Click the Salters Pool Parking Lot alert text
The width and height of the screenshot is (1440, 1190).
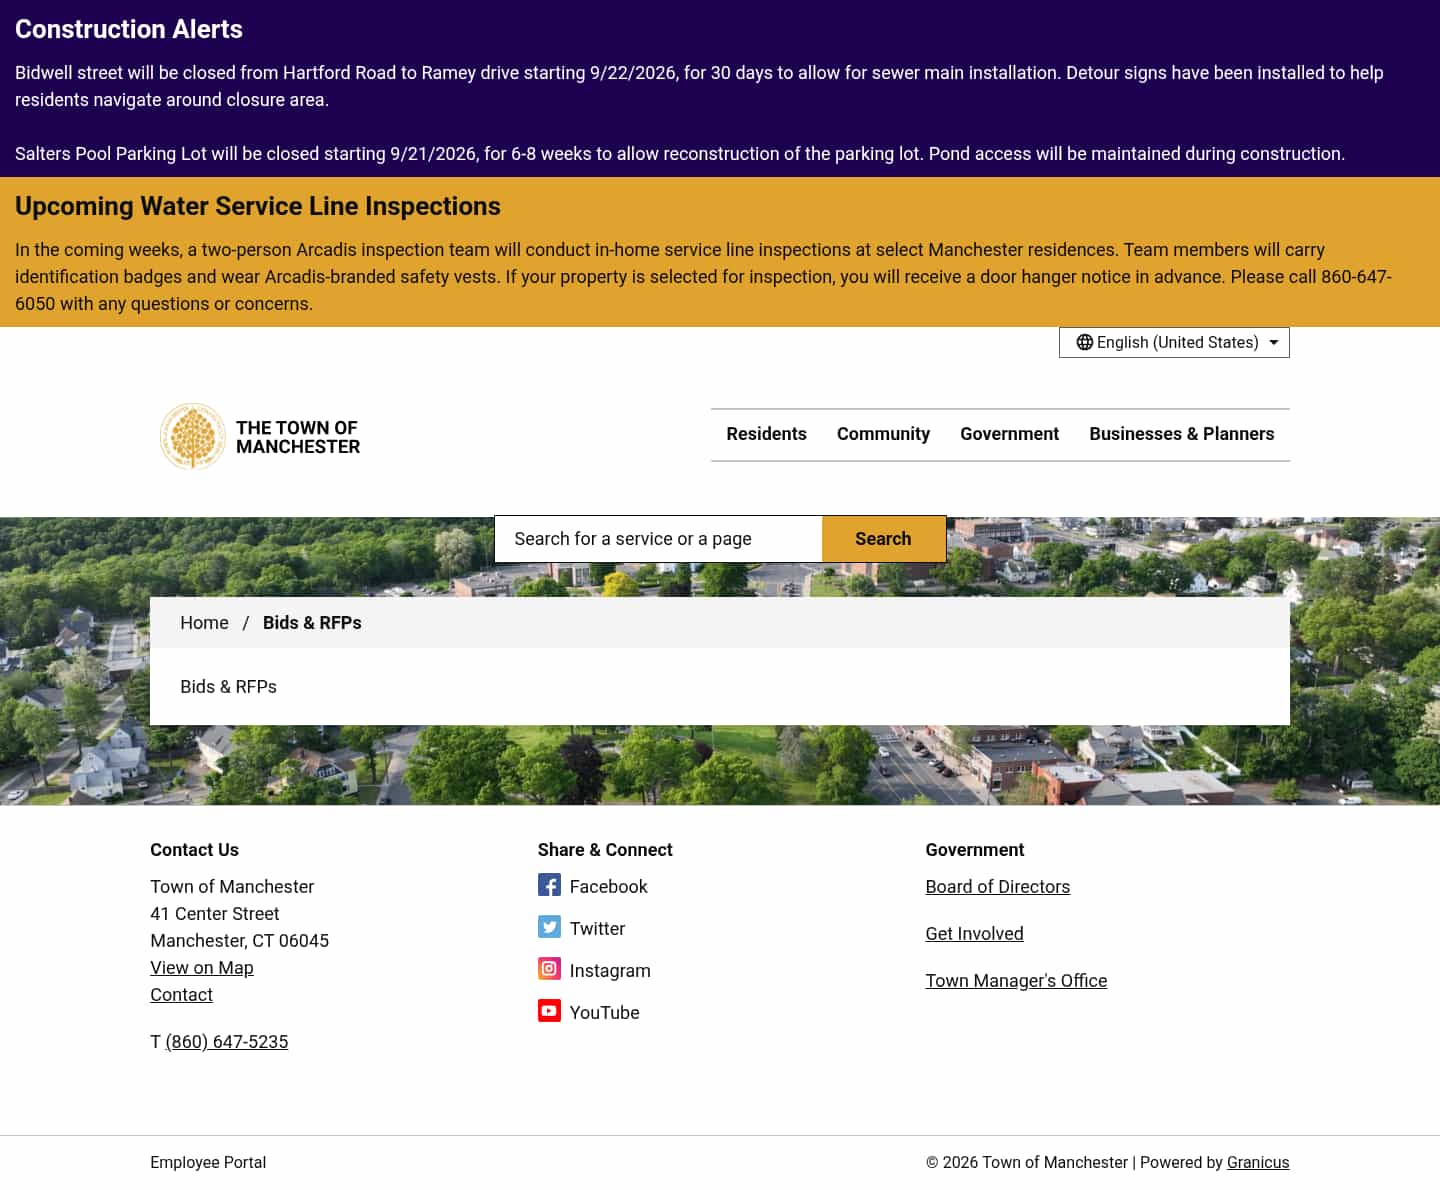(680, 153)
